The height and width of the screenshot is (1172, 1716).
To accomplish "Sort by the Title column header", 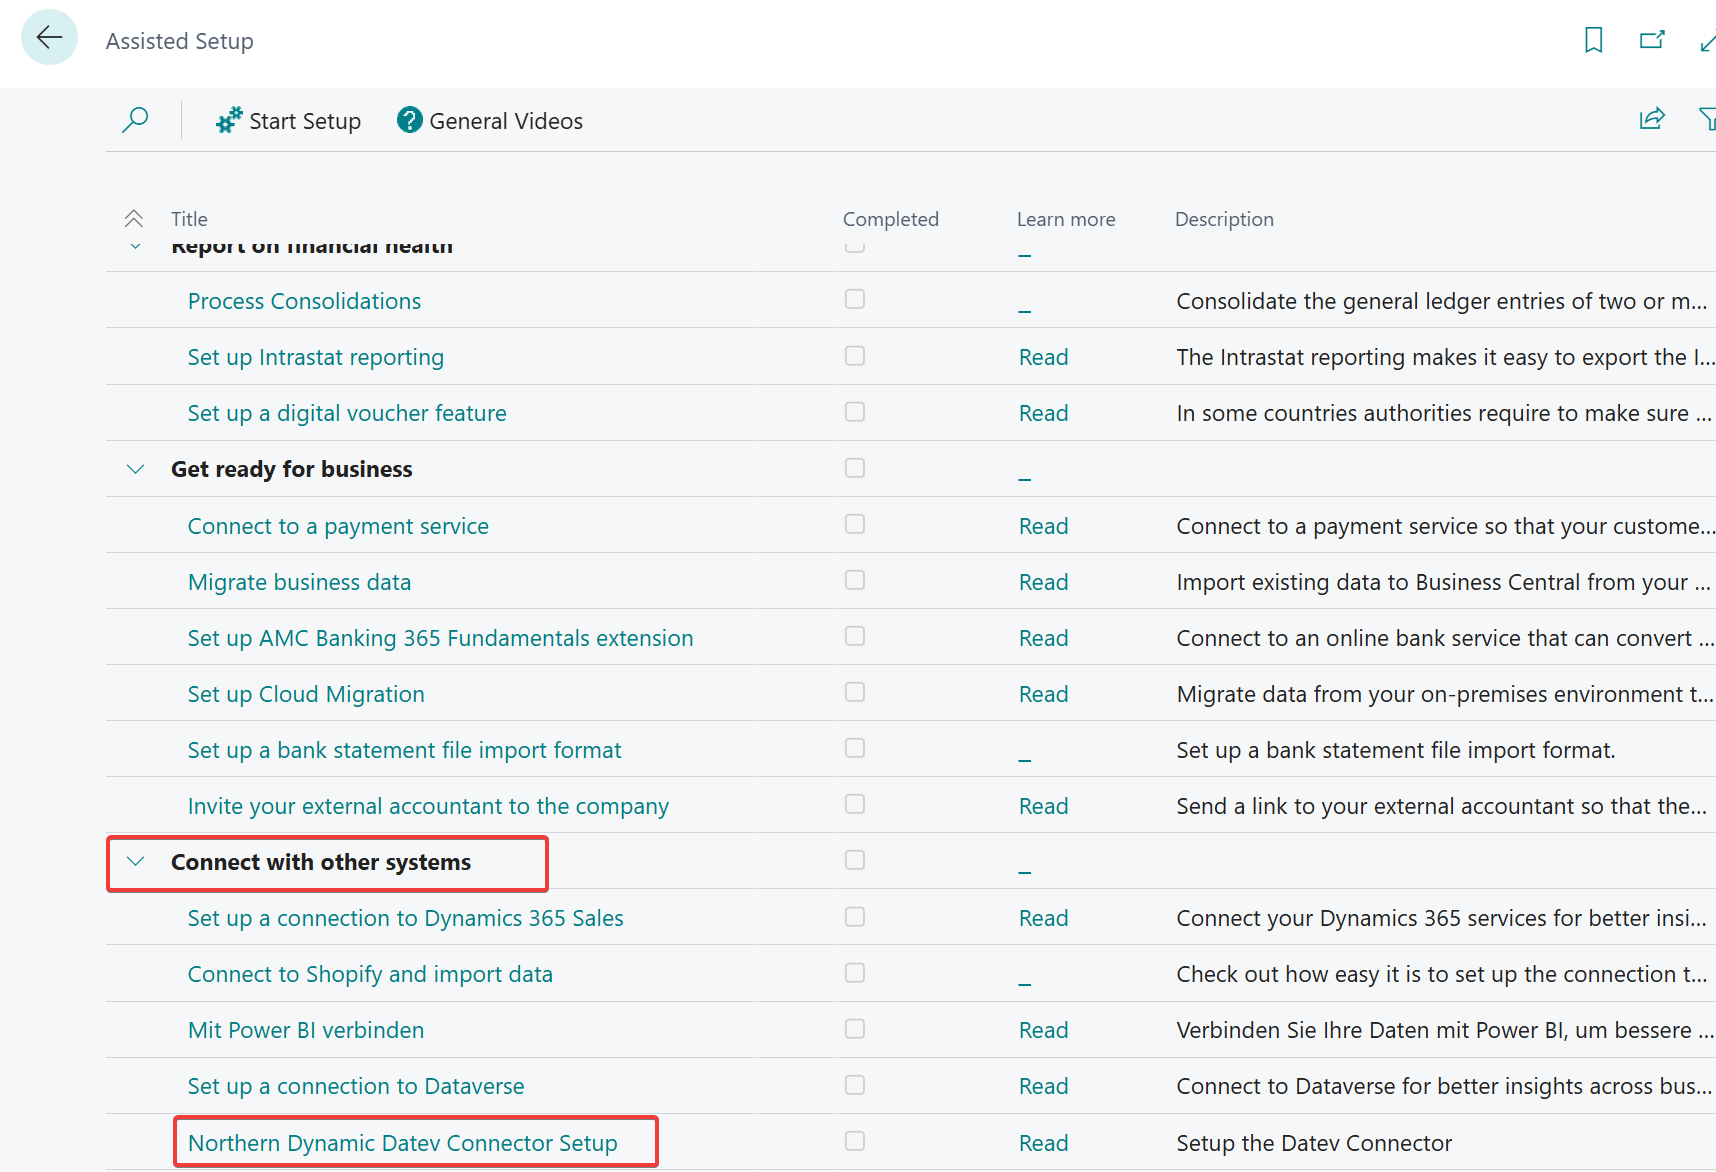I will coord(189,219).
